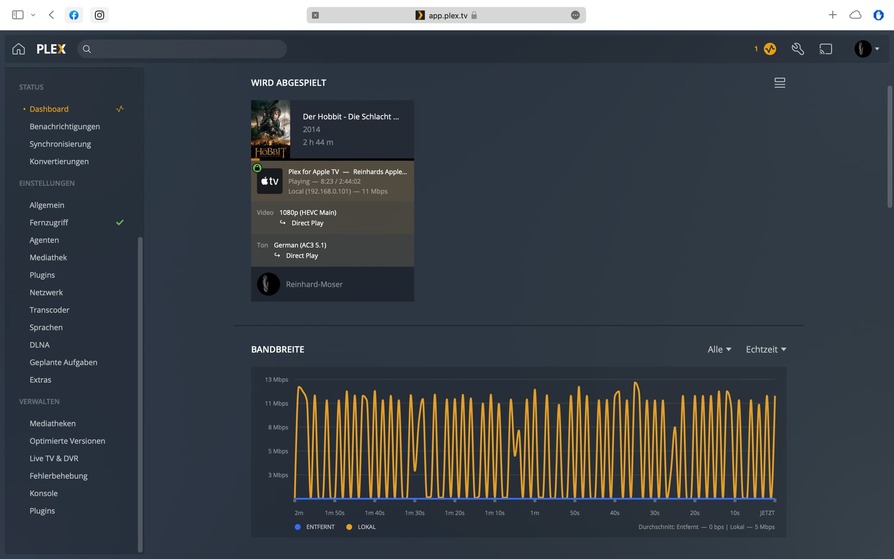Toggle the ENTFERNT legend series
The image size is (894, 559).
(315, 527)
